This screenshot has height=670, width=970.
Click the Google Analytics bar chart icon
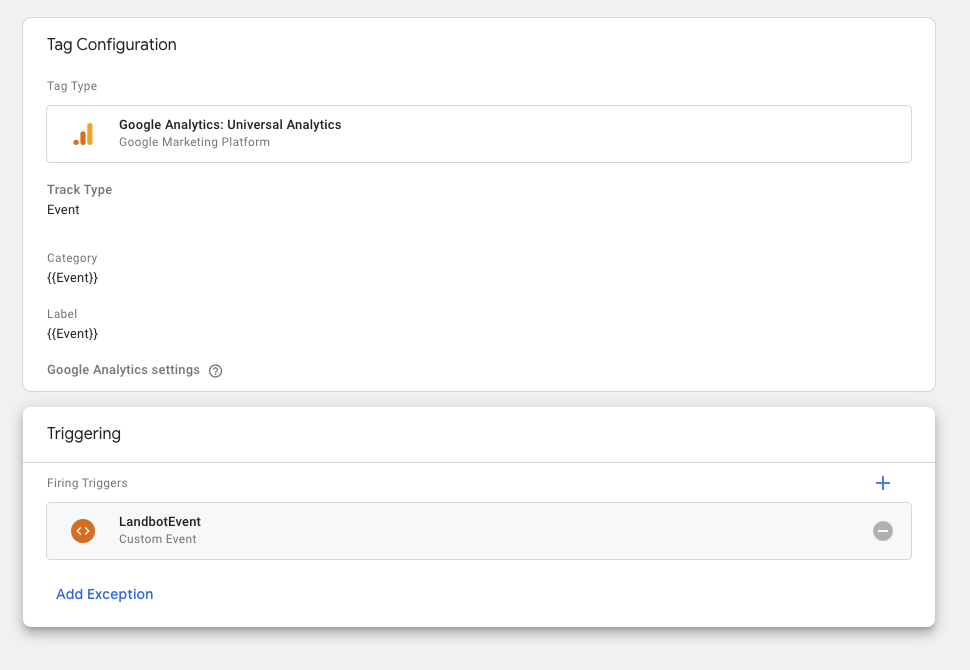click(x=83, y=134)
